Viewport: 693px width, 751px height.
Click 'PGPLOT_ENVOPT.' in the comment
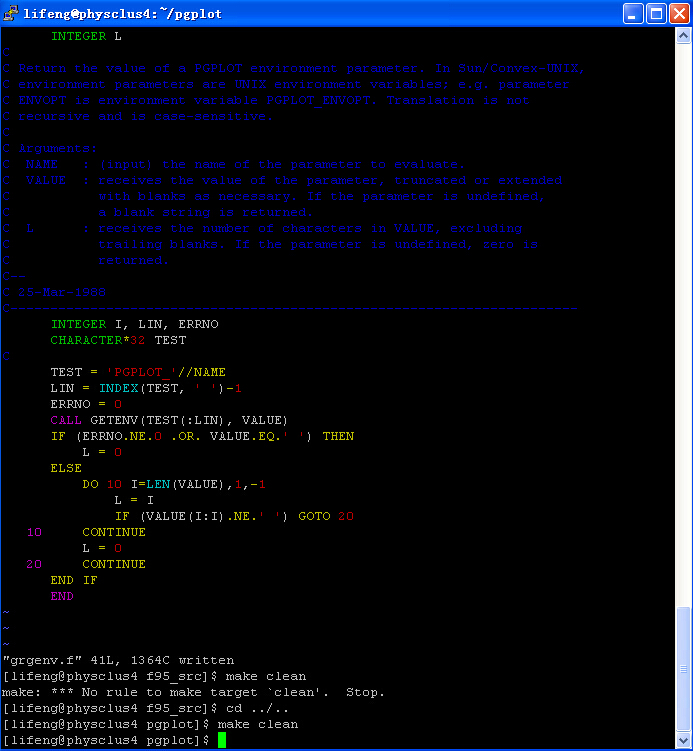(322, 101)
